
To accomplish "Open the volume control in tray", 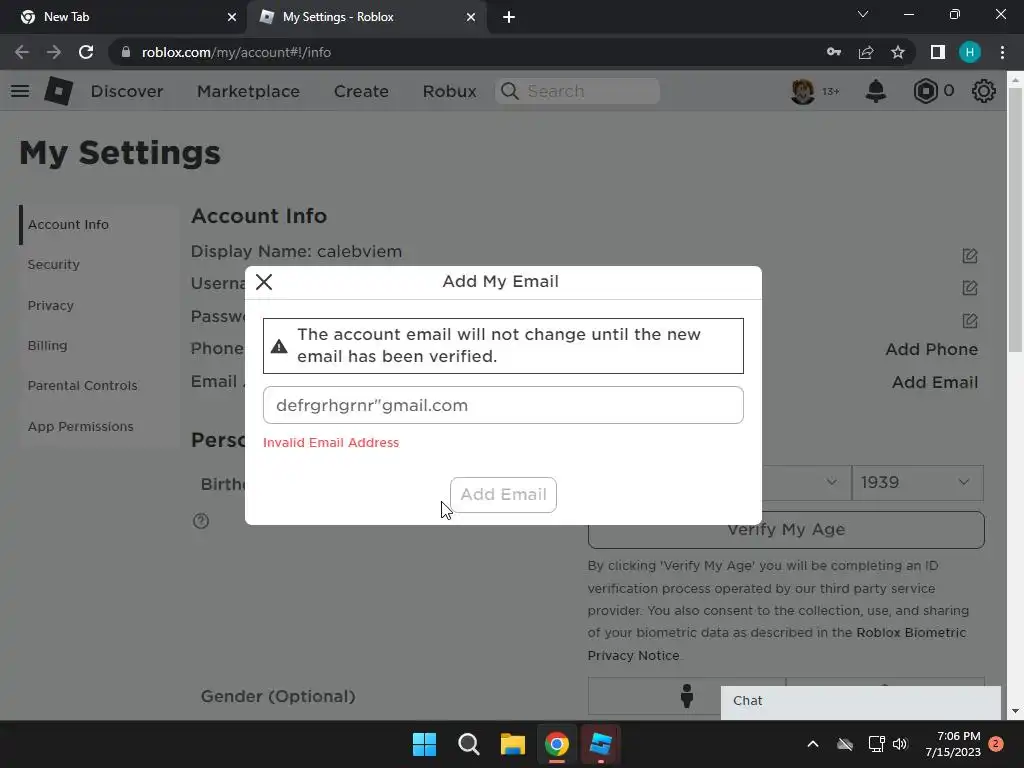I will tap(900, 744).
